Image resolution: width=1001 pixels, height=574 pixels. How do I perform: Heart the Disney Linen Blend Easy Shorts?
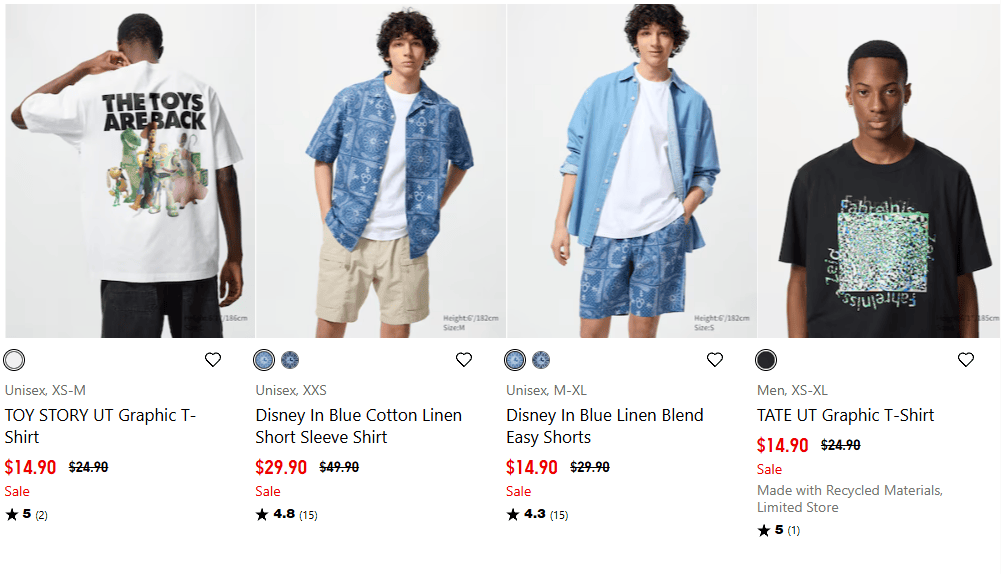point(715,360)
